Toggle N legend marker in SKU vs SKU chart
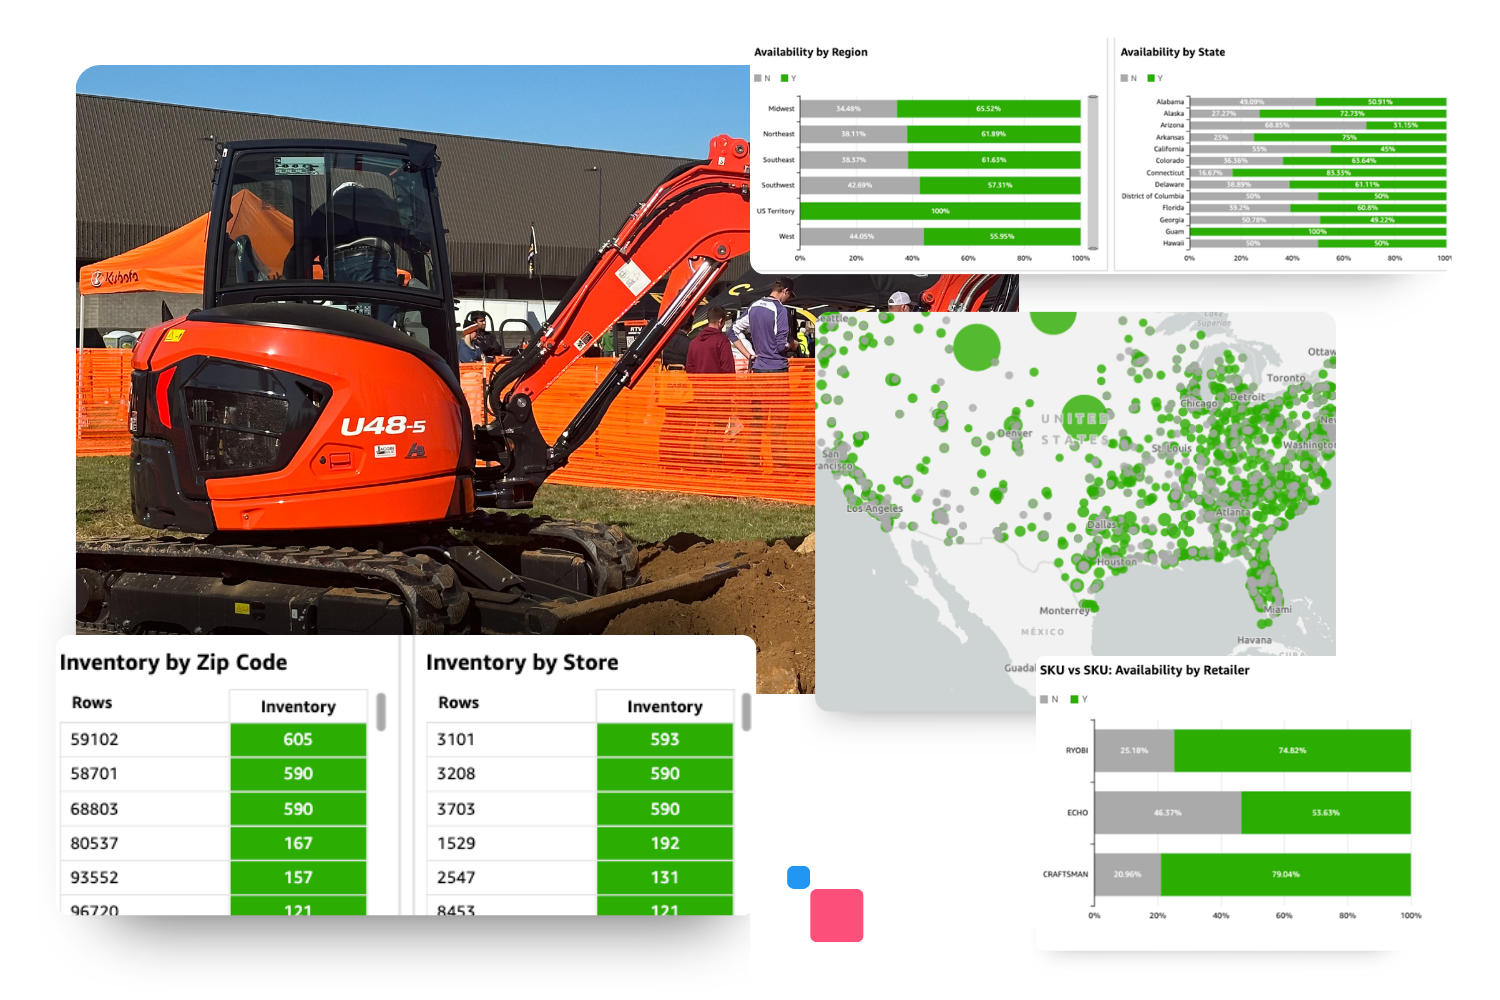 1044,699
